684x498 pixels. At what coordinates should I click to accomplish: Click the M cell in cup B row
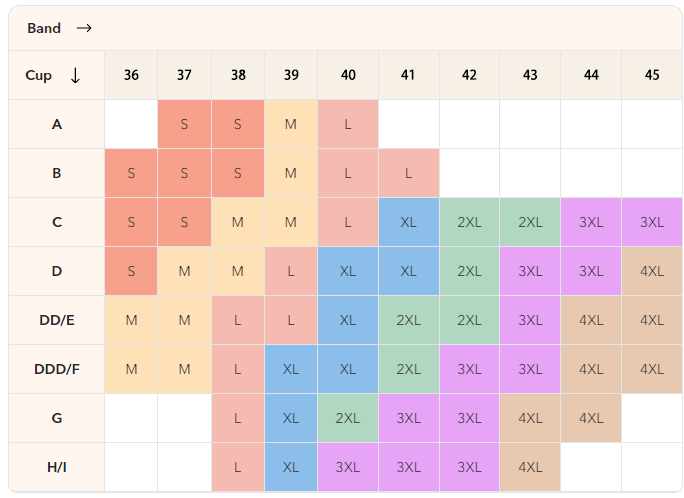291,173
